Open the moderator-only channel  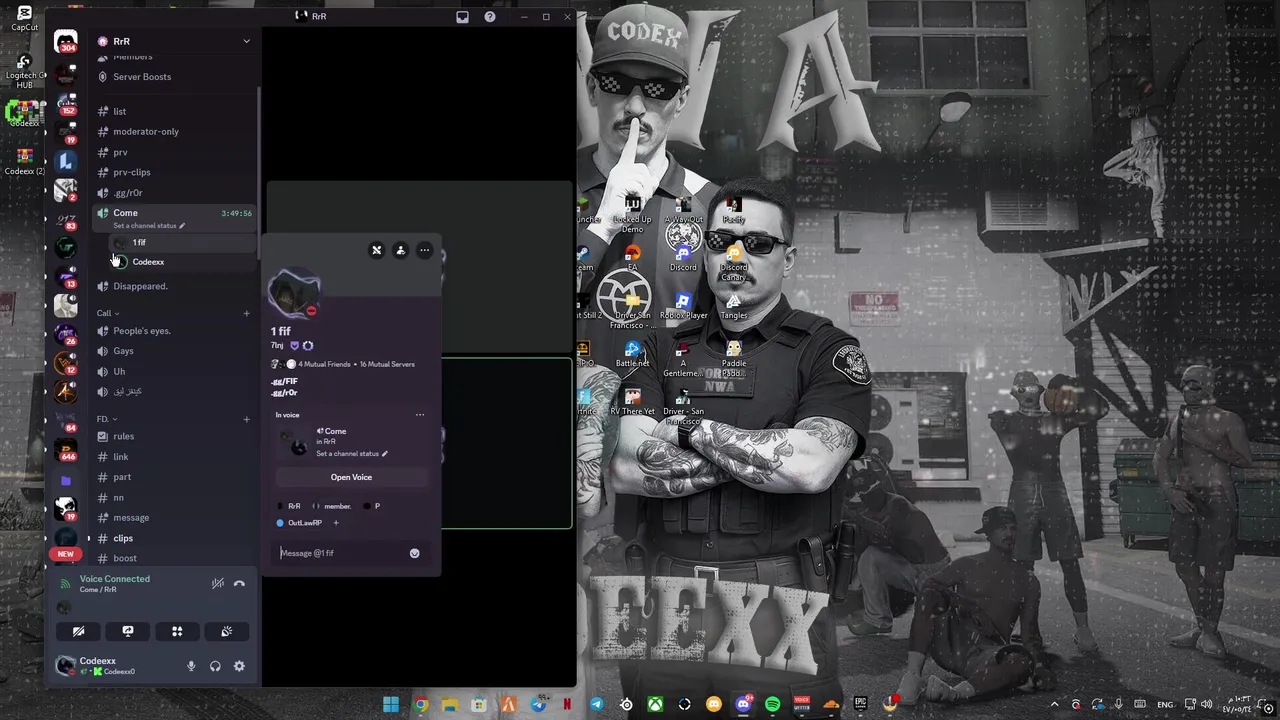146,131
